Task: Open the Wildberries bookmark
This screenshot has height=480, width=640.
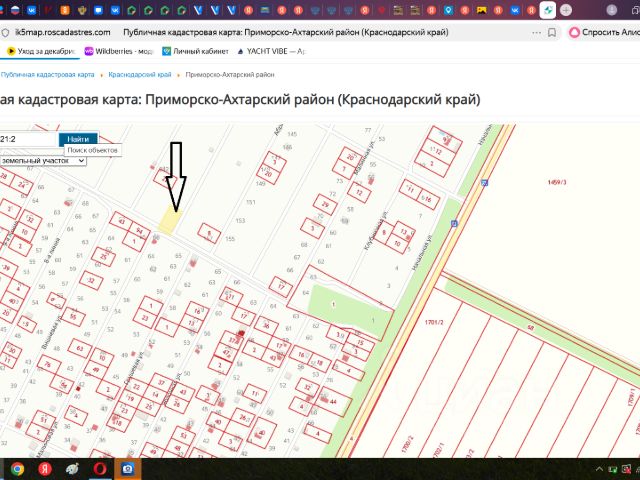Action: click(118, 51)
